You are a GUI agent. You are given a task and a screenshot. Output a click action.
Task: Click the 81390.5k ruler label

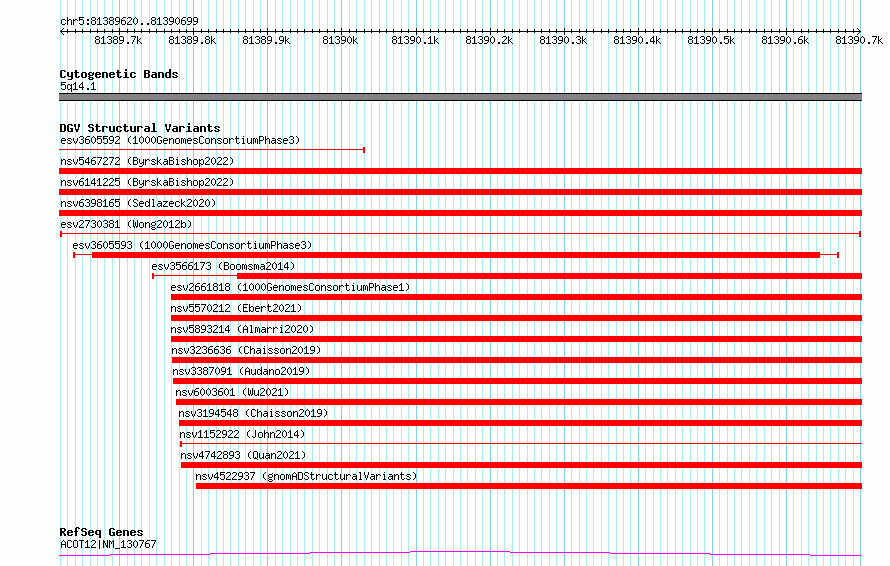[x=711, y=40]
